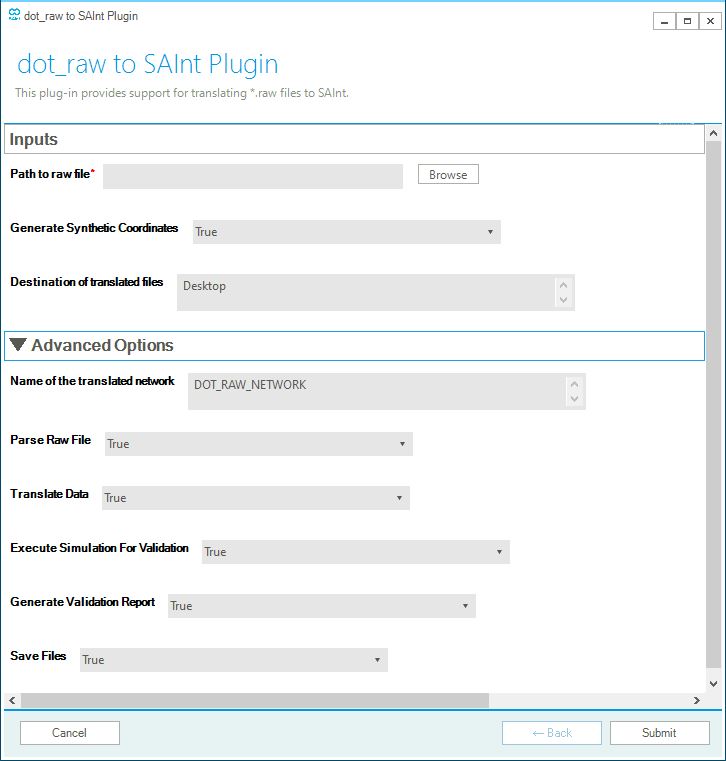726x761 pixels.
Task: Click the translated network name field
Action: coord(377,392)
